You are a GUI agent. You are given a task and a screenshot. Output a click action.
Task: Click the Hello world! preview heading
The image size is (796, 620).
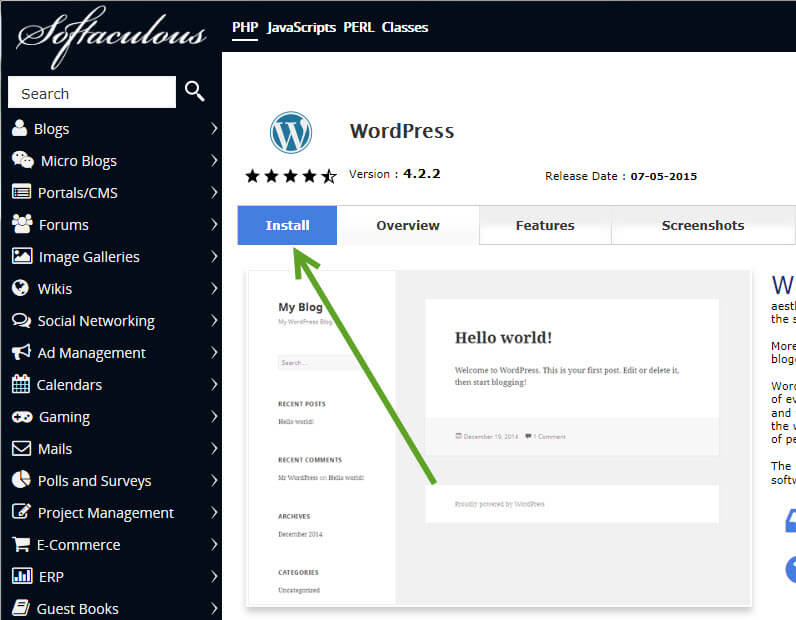coord(503,338)
